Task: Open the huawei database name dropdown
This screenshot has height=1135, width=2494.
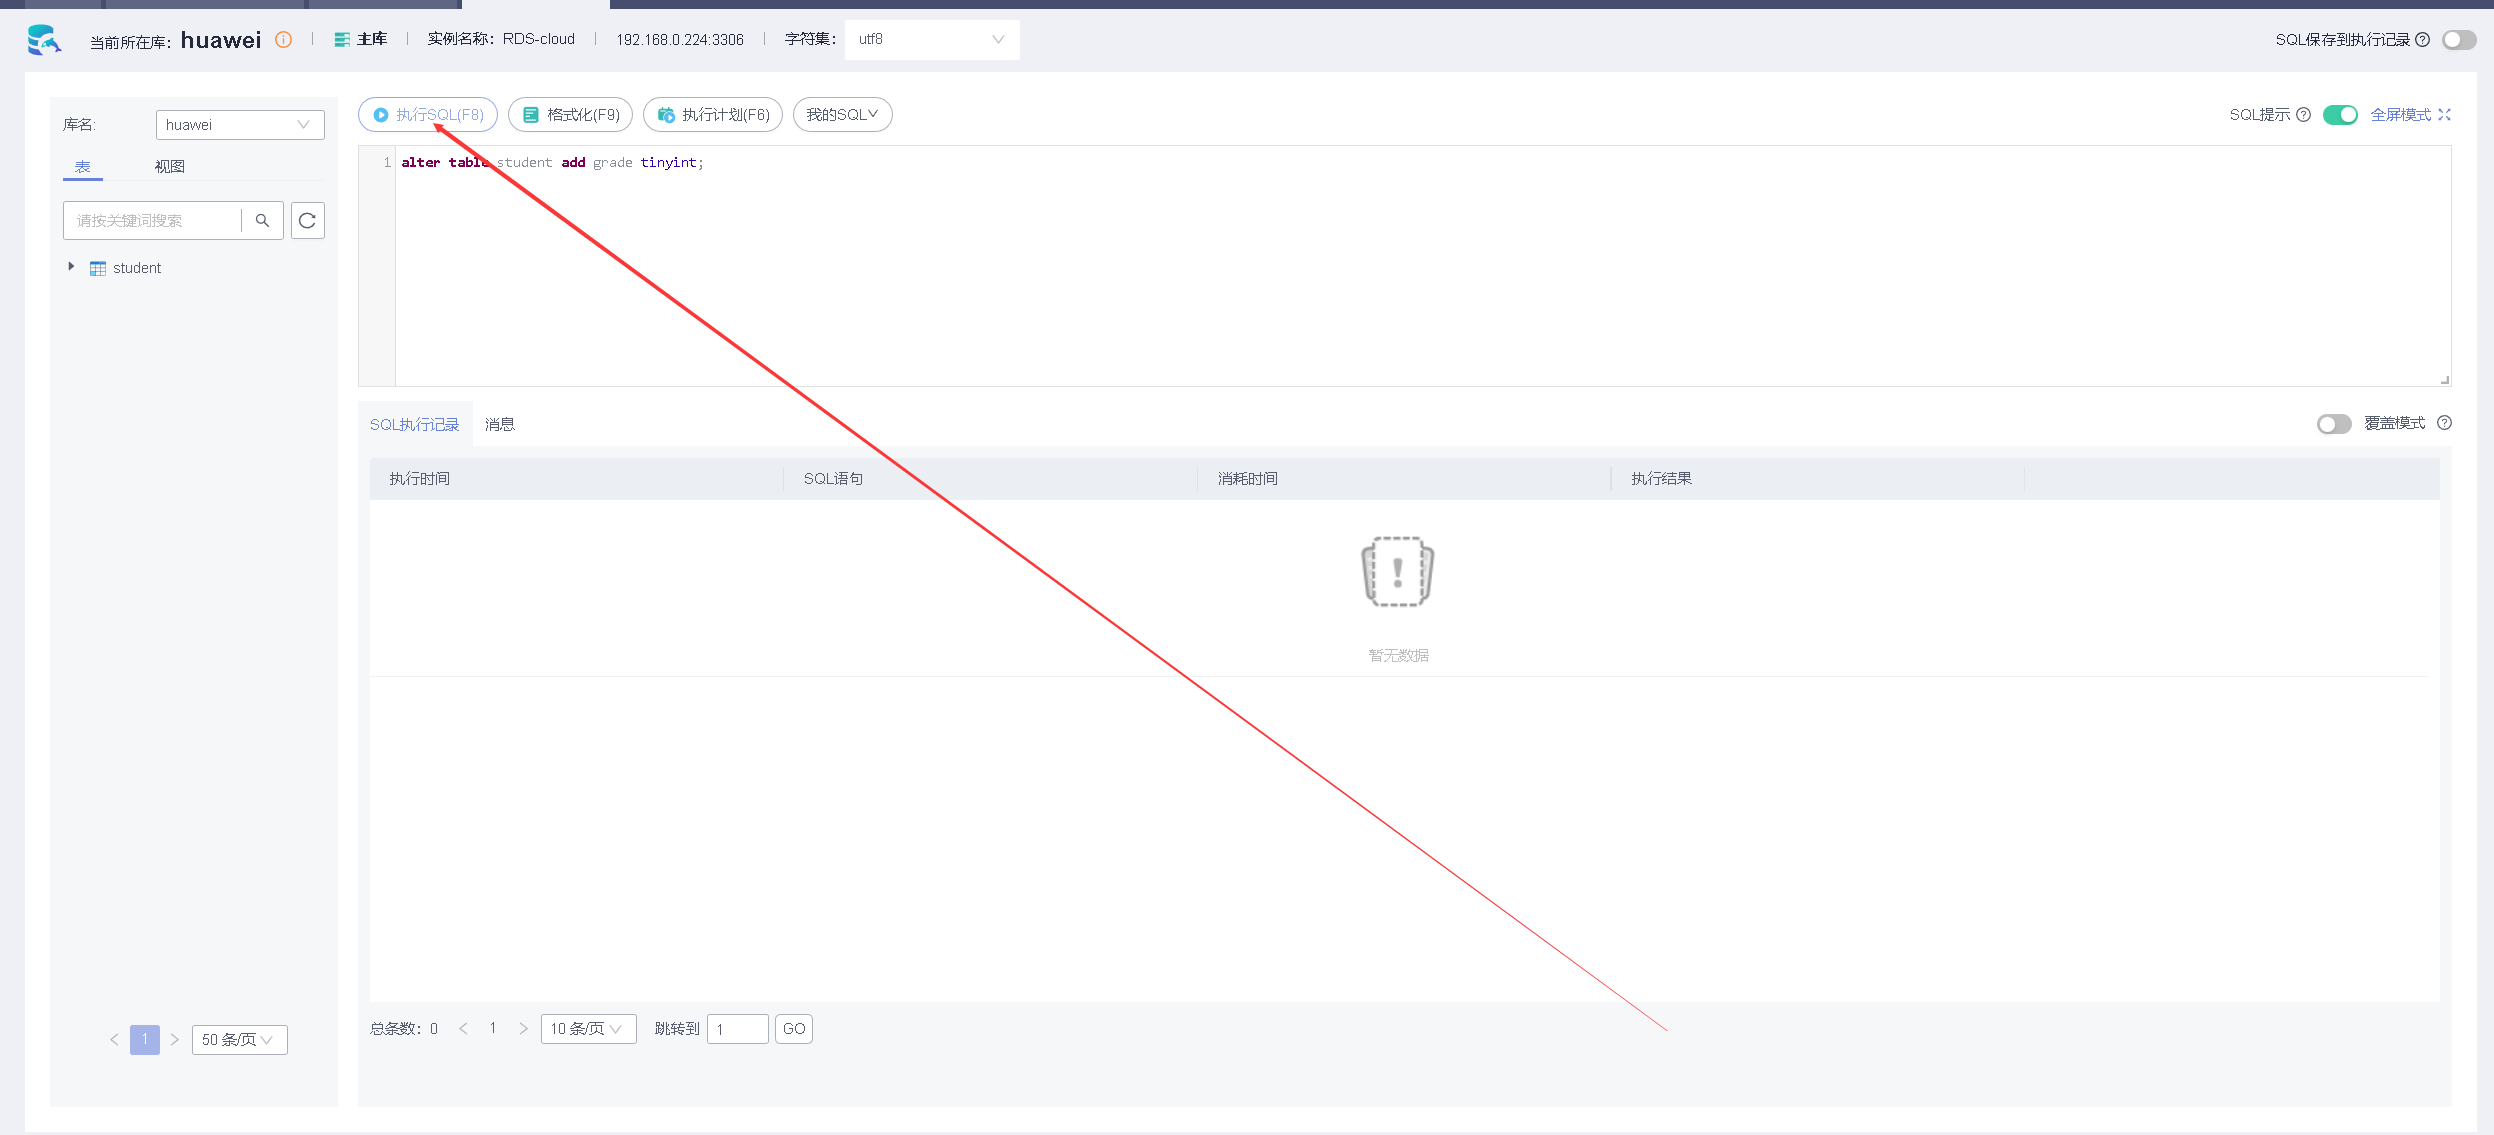Action: click(x=239, y=125)
